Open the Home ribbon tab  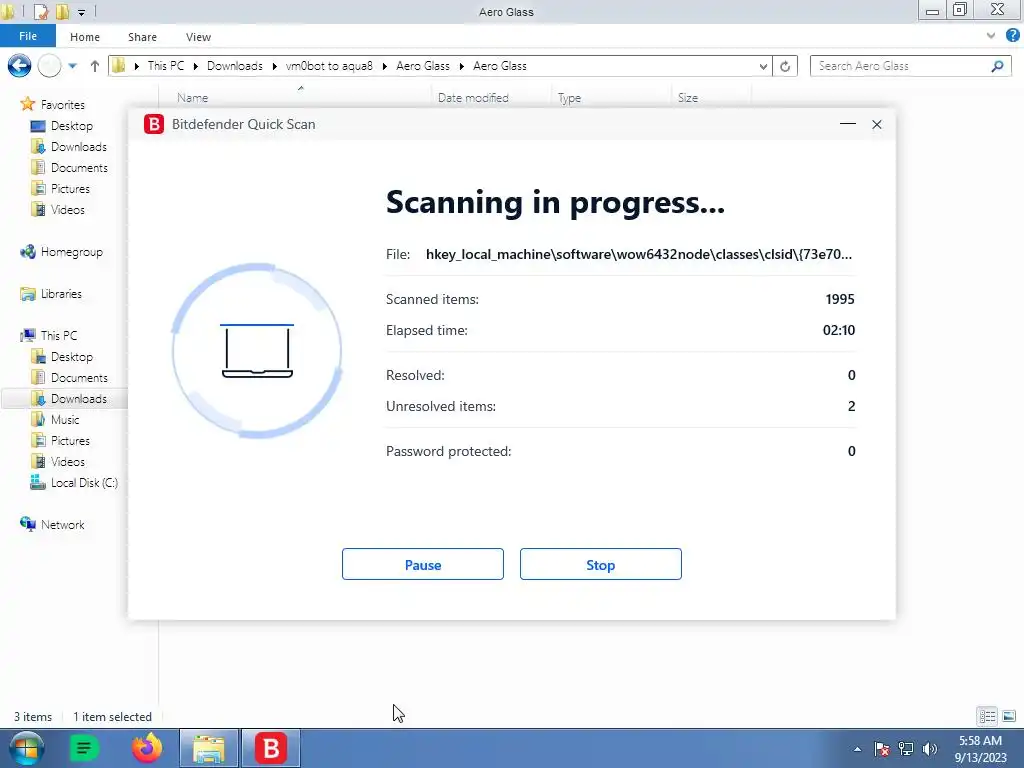85,37
